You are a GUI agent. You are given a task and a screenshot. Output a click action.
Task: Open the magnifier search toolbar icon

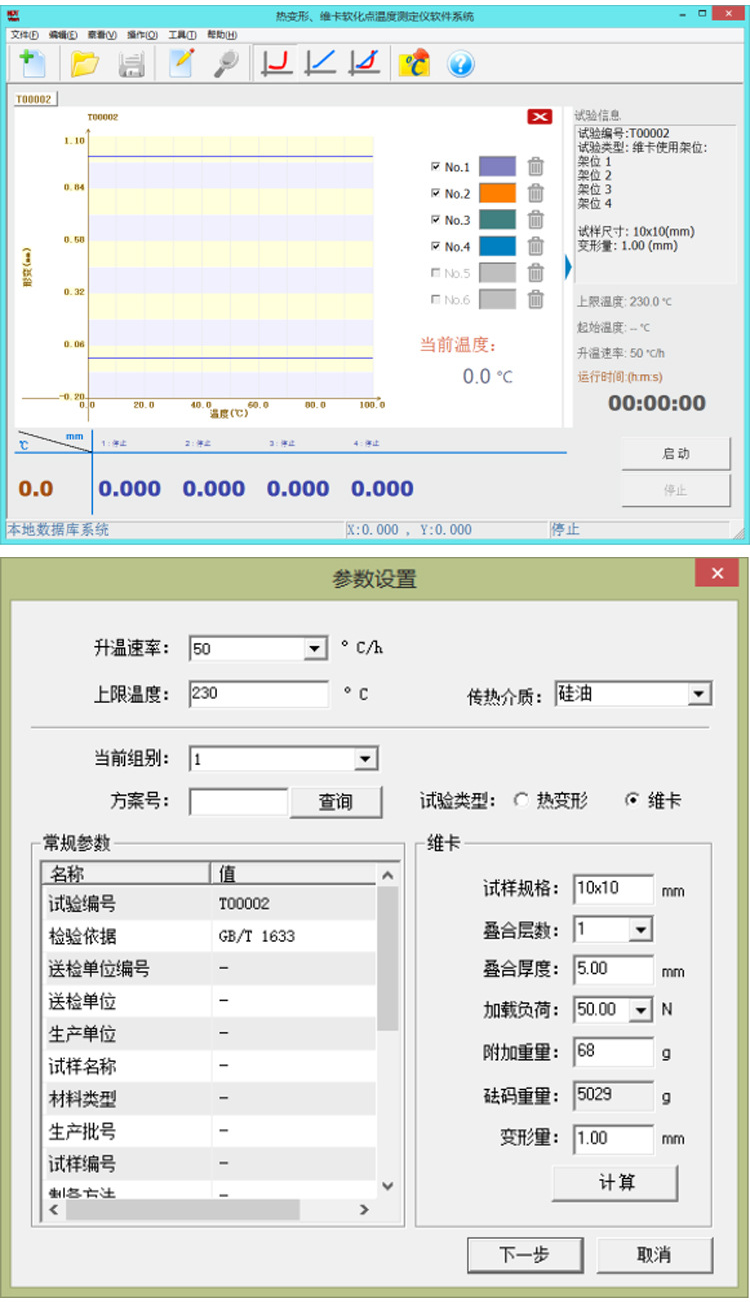tap(227, 64)
